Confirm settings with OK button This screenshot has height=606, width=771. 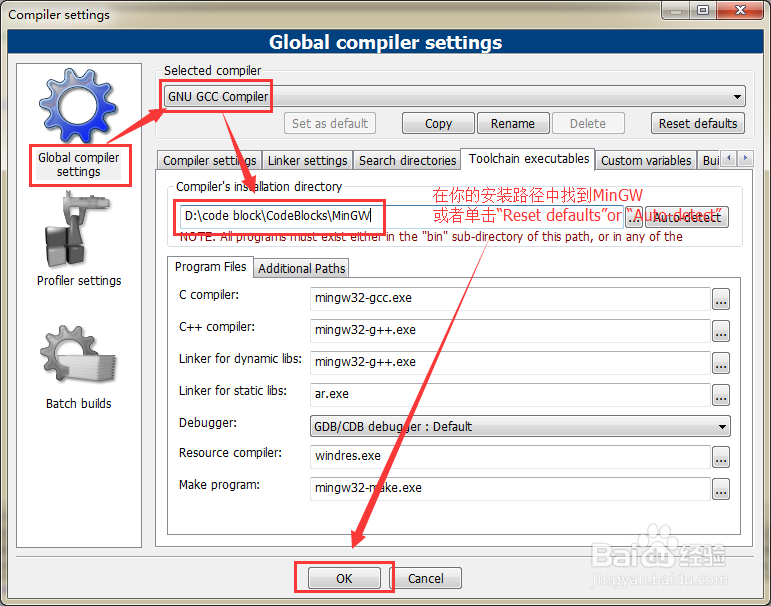pos(344,578)
